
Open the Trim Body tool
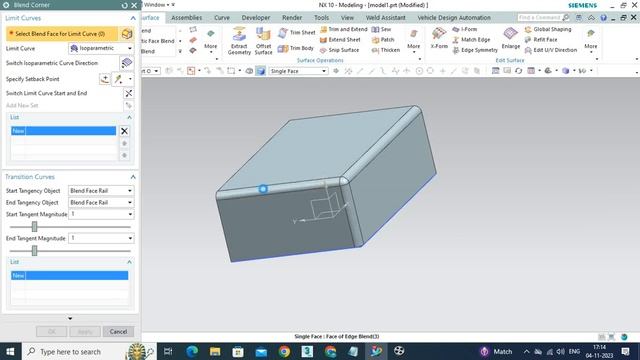296,48
